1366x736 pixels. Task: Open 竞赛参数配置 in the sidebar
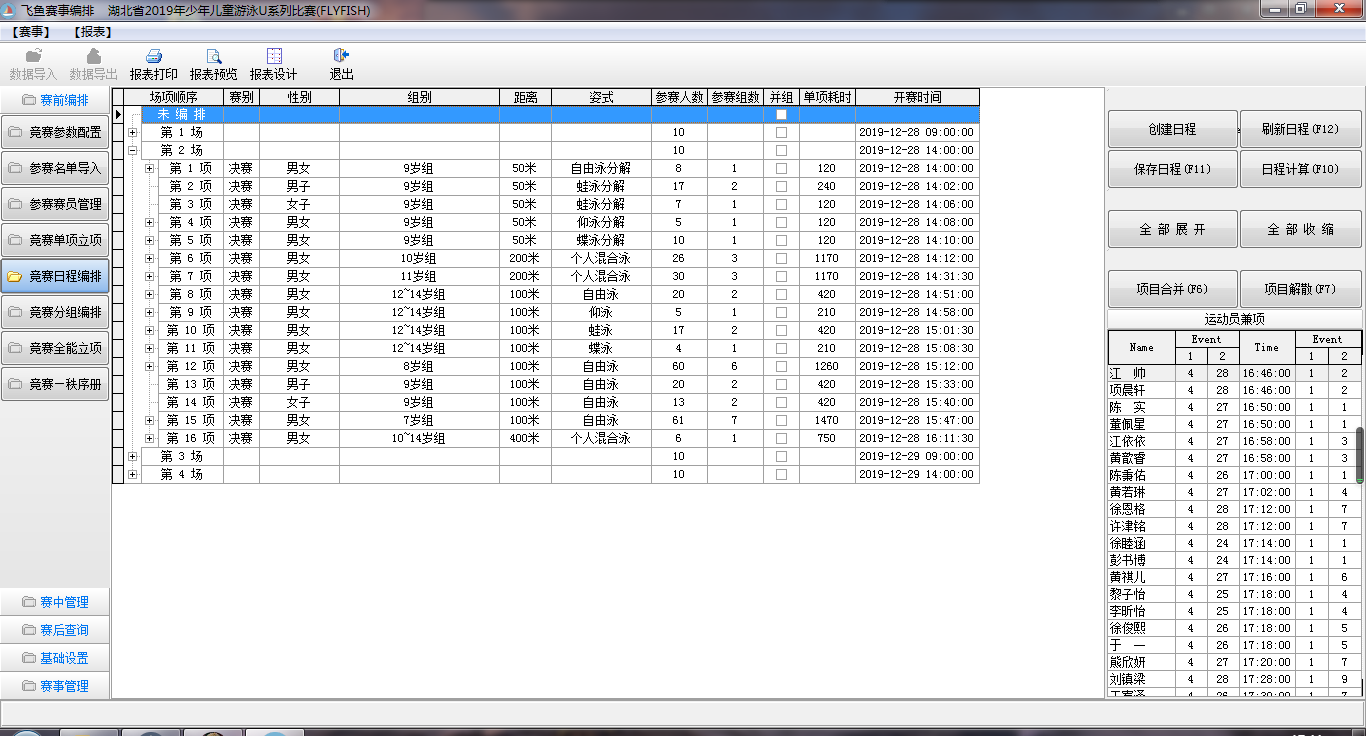[55, 132]
